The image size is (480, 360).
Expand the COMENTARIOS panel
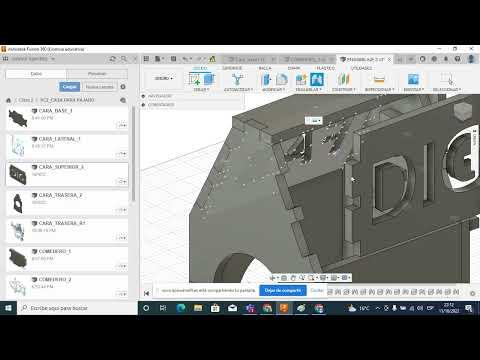tap(143, 105)
